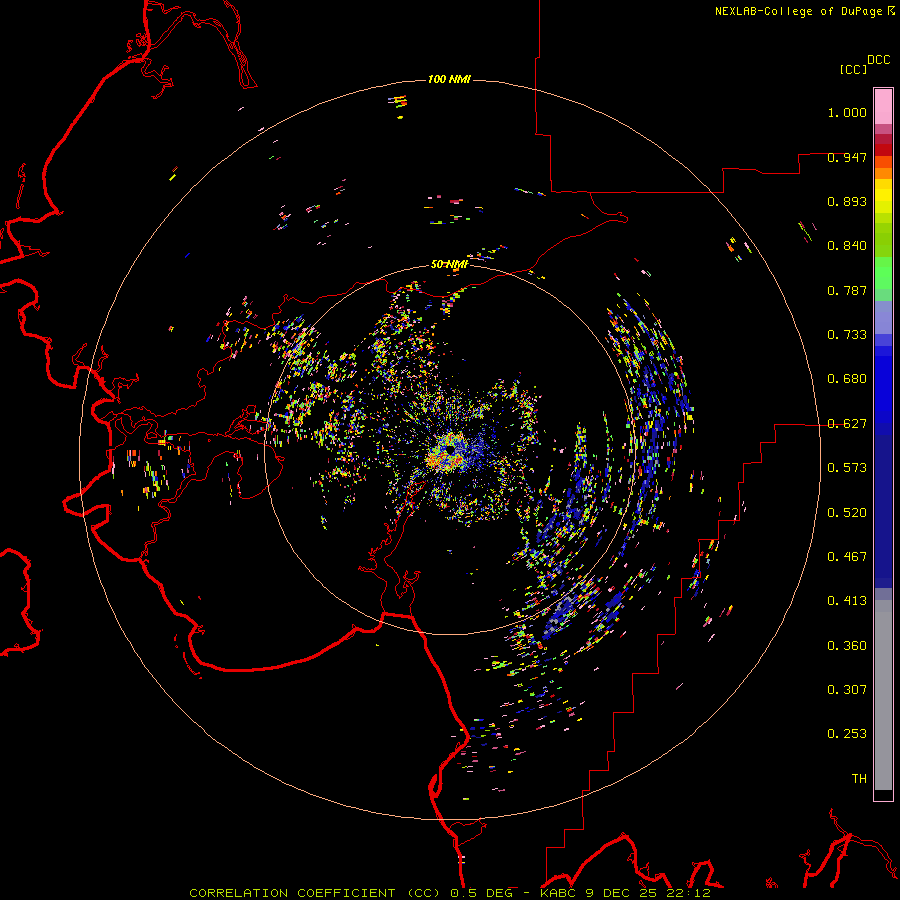Click the 1.000 legend value

tap(847, 112)
